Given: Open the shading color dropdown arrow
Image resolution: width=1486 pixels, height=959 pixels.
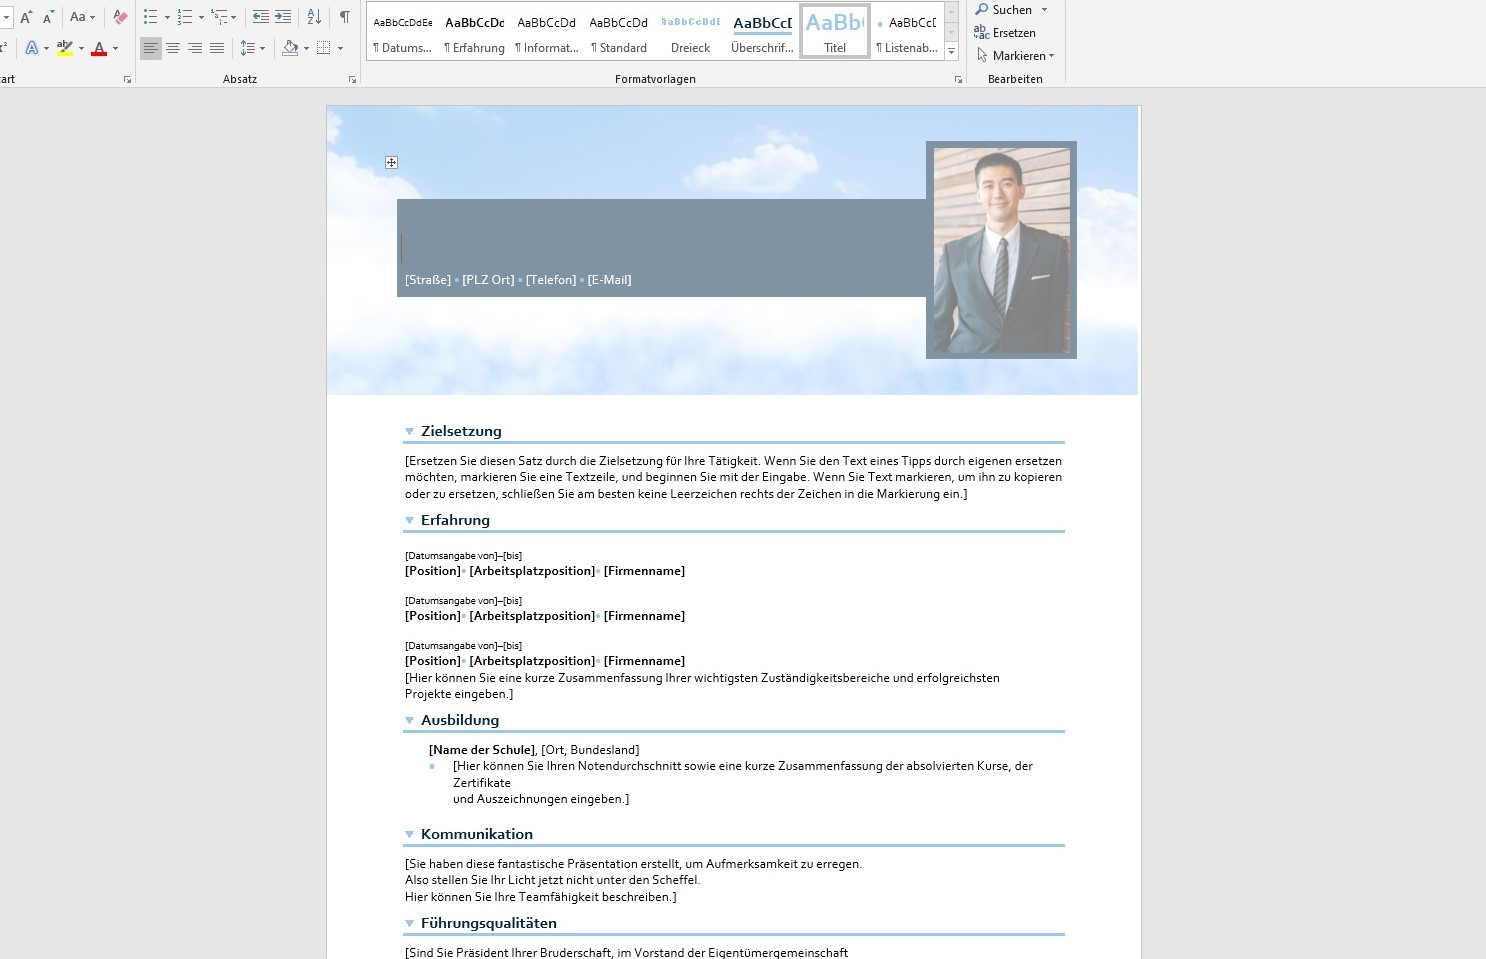Looking at the screenshot, I should (x=306, y=48).
